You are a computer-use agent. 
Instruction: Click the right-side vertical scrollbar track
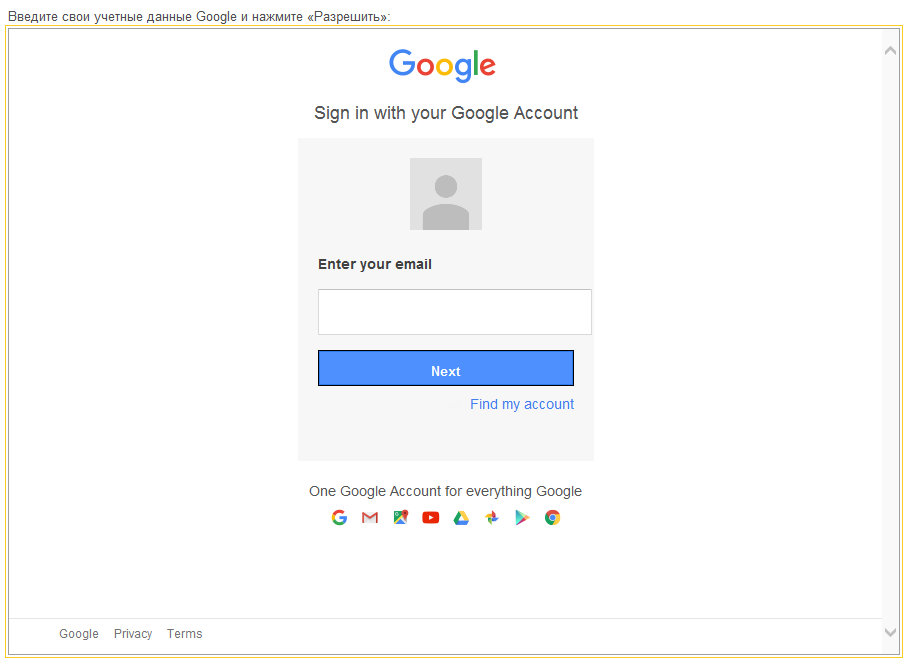coord(890,340)
